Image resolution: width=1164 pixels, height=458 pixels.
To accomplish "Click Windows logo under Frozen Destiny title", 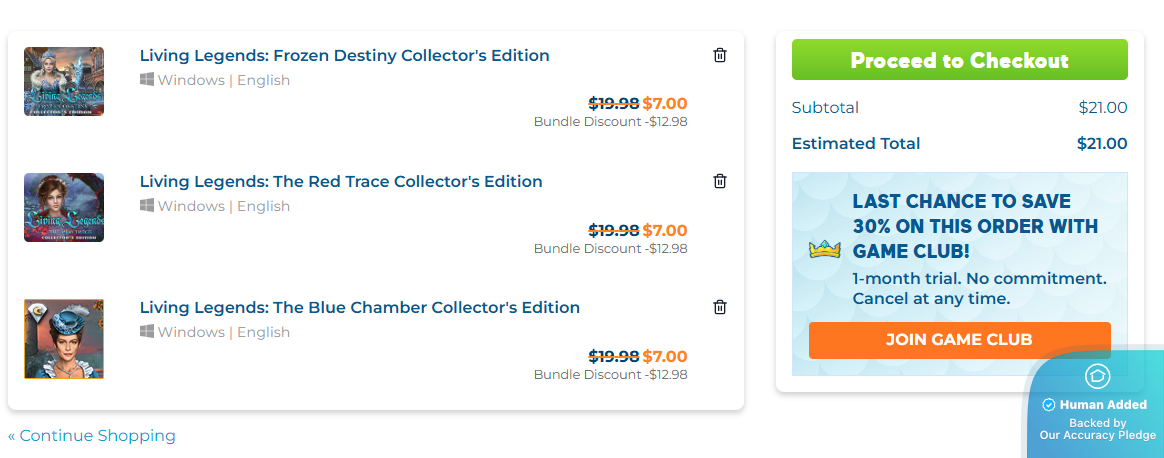I will coord(147,80).
